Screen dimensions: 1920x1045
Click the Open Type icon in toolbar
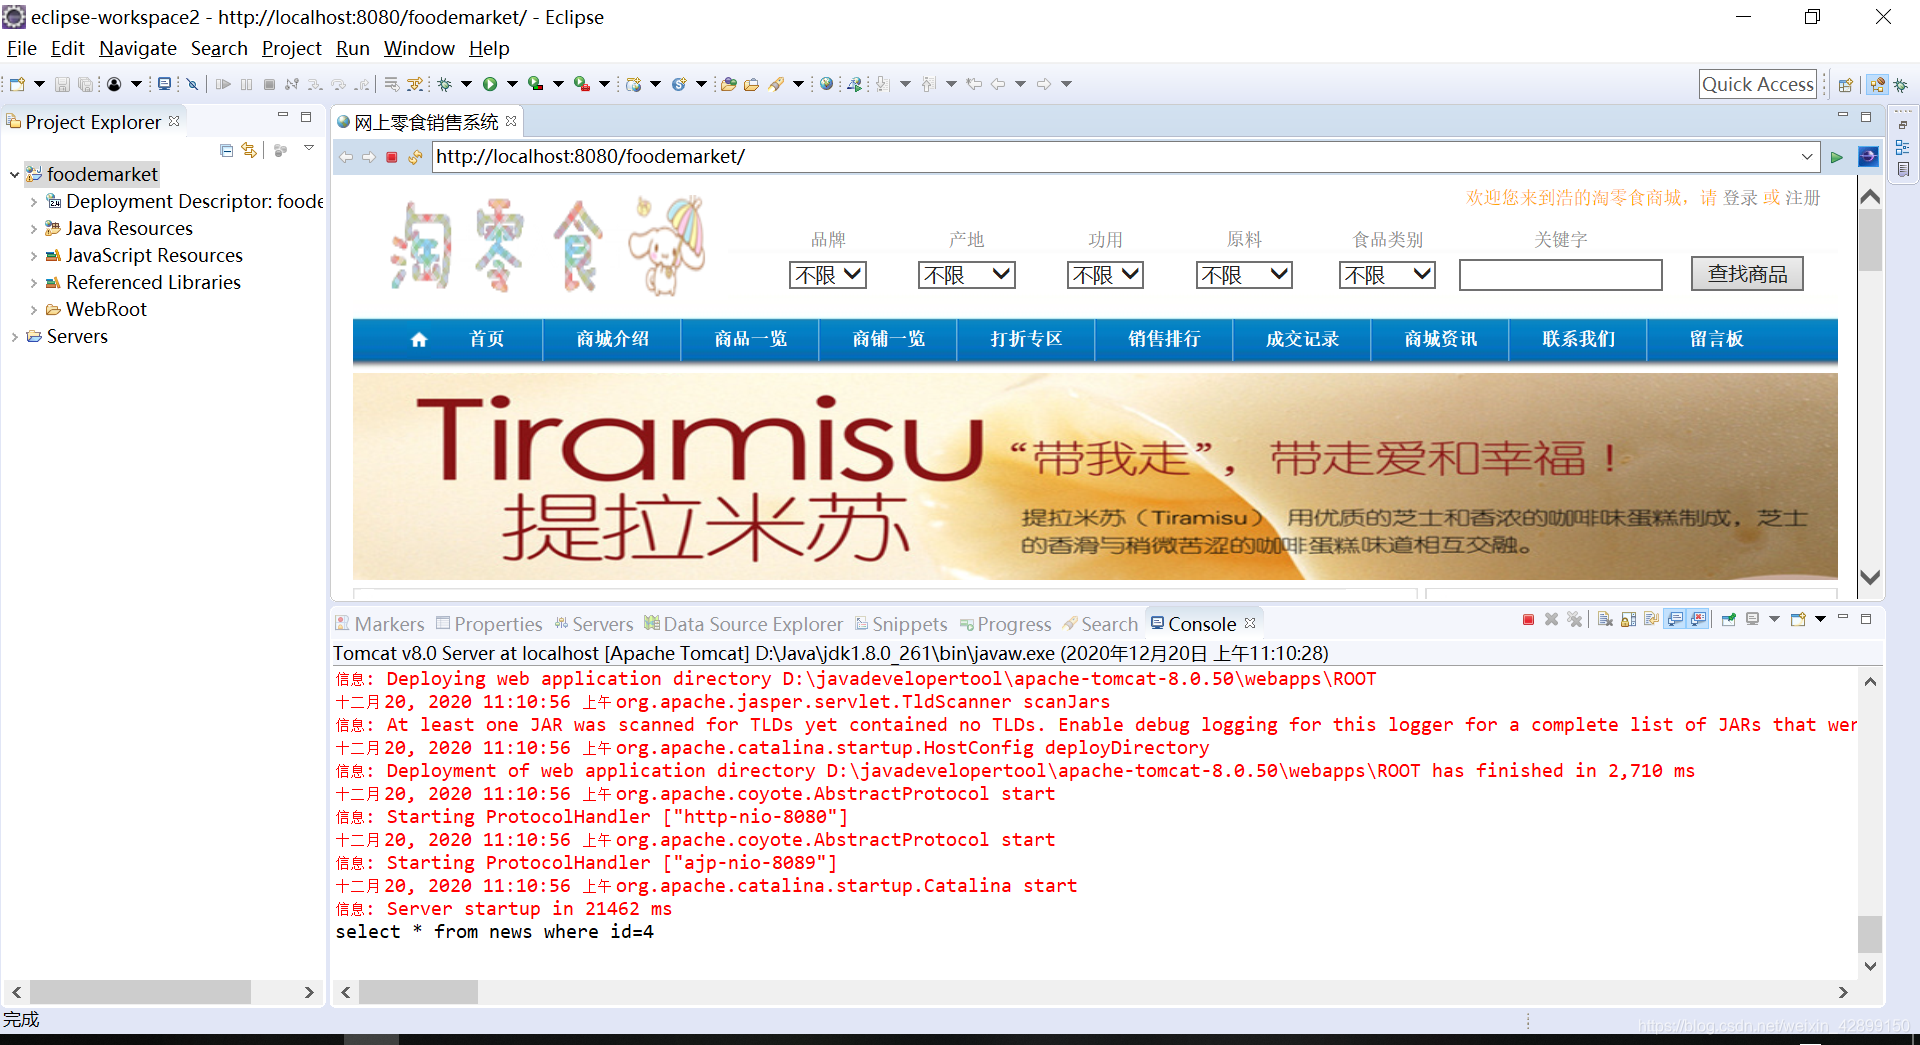[728, 84]
